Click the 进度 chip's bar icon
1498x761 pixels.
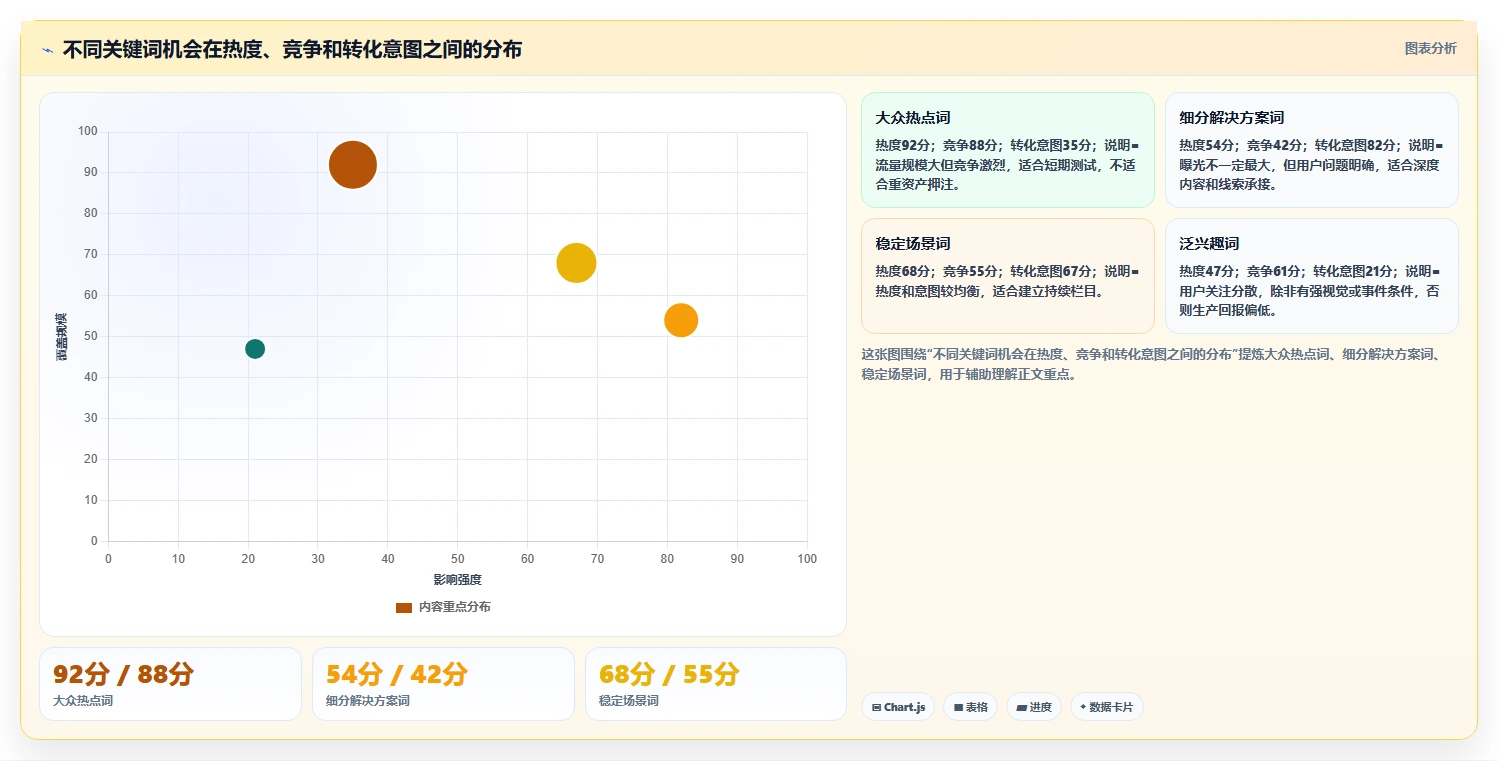(x=1021, y=707)
